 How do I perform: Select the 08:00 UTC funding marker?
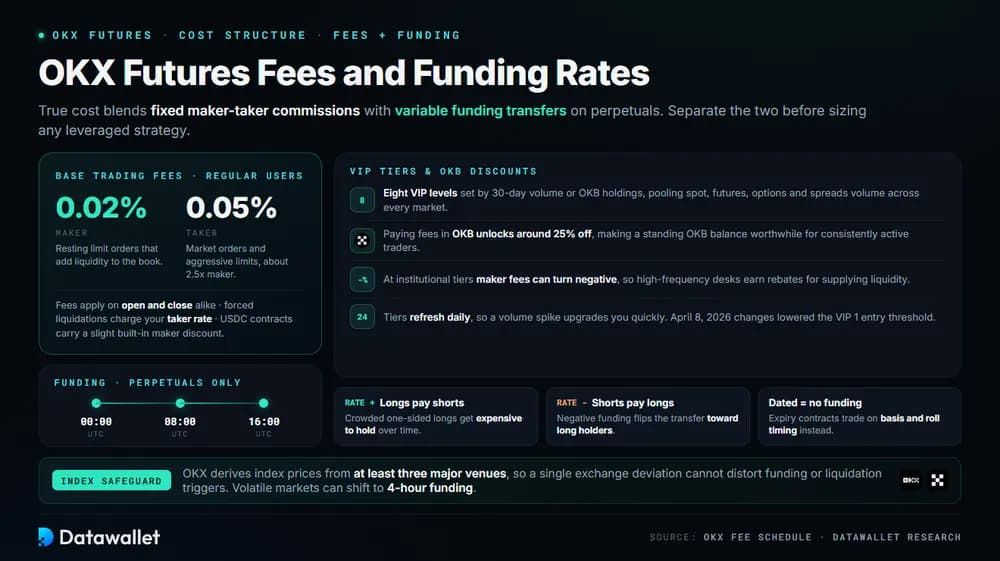pos(180,403)
